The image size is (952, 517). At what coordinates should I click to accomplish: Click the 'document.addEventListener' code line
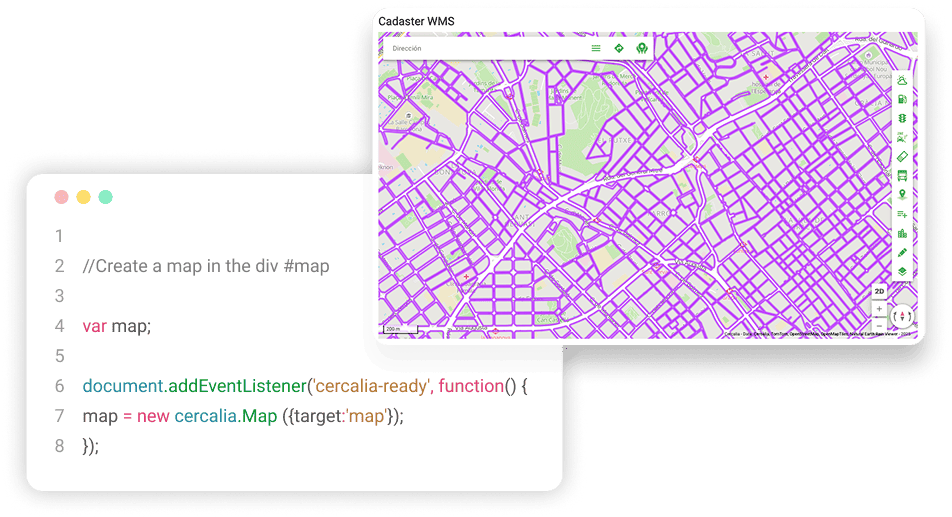(x=305, y=386)
